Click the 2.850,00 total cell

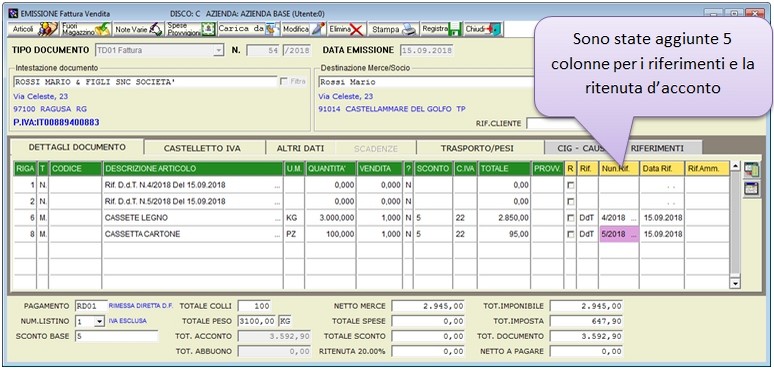pyautogui.click(x=504, y=218)
